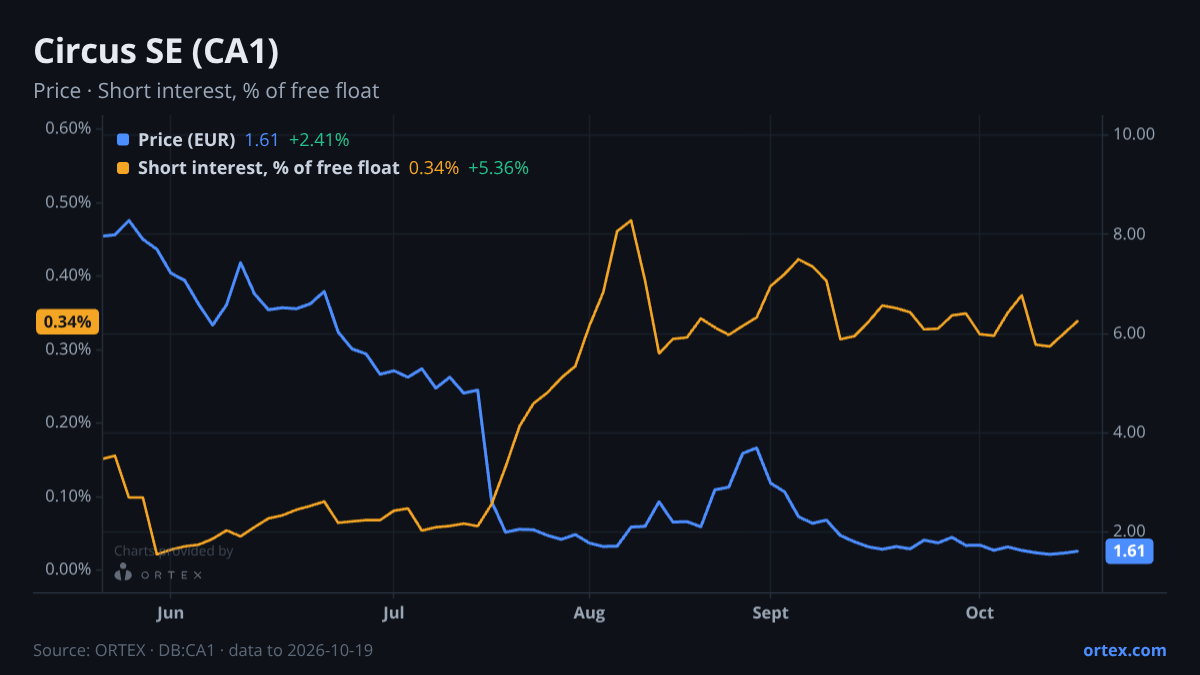
Task: Click the Jul x-axis label
Action: coord(394,612)
